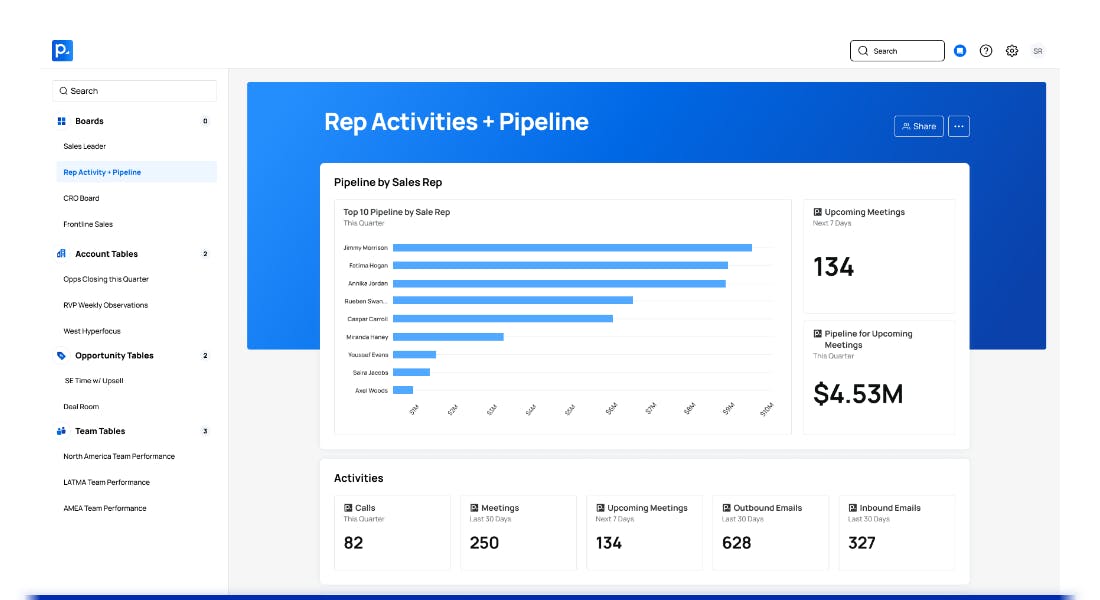Open the SR user avatar

click(1038, 51)
